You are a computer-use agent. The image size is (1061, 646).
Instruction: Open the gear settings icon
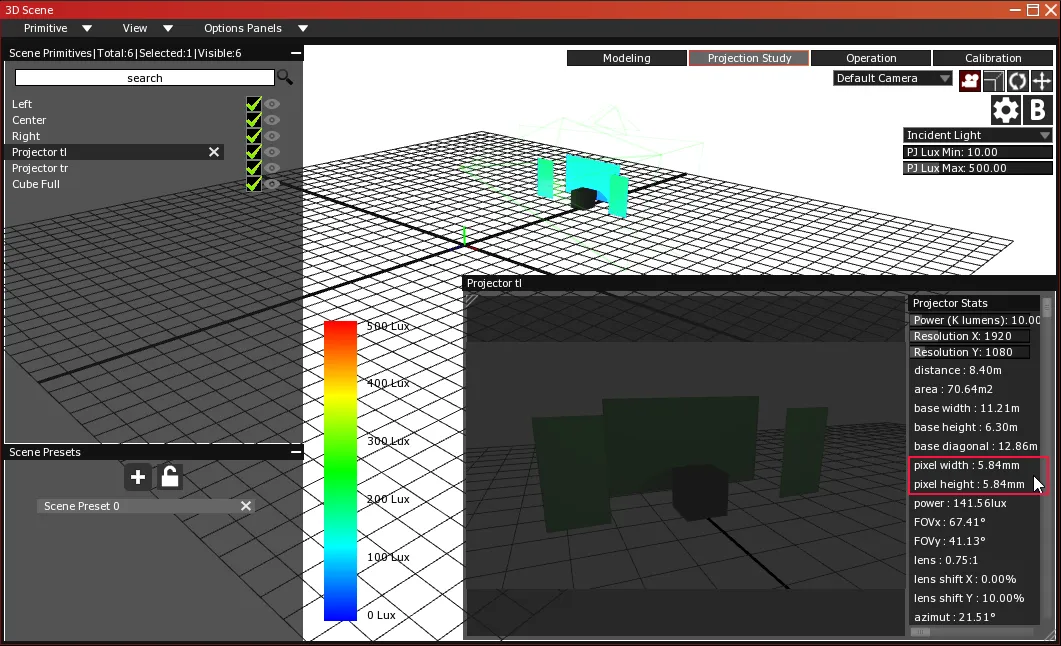(x=1006, y=110)
